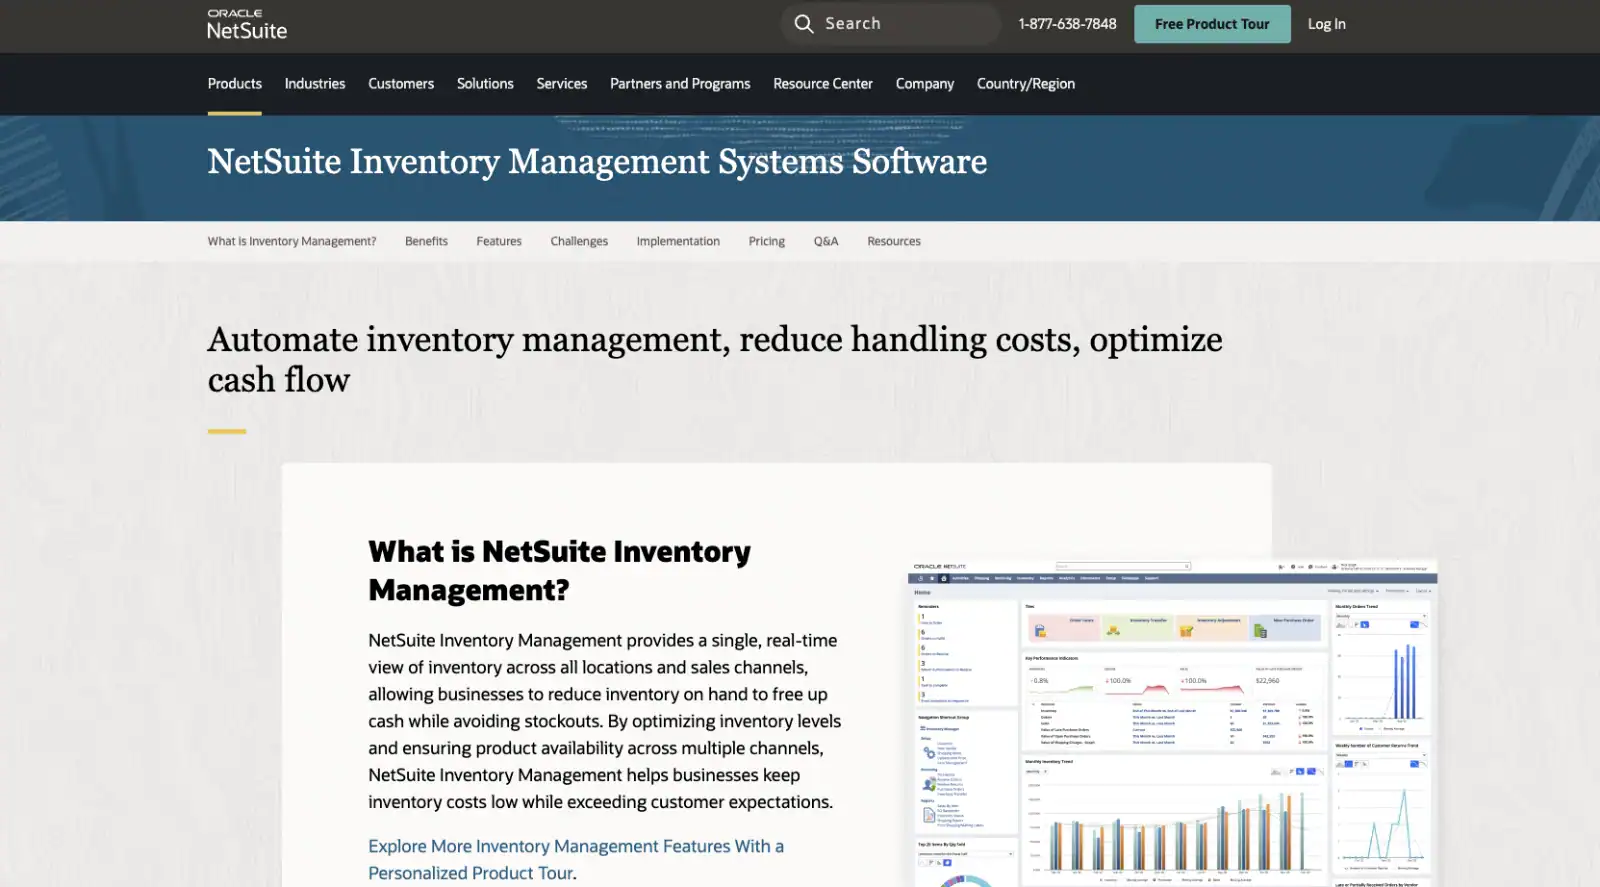The width and height of the screenshot is (1600, 887).
Task: Call the 1-877-638-7848 phone link
Action: point(1067,24)
